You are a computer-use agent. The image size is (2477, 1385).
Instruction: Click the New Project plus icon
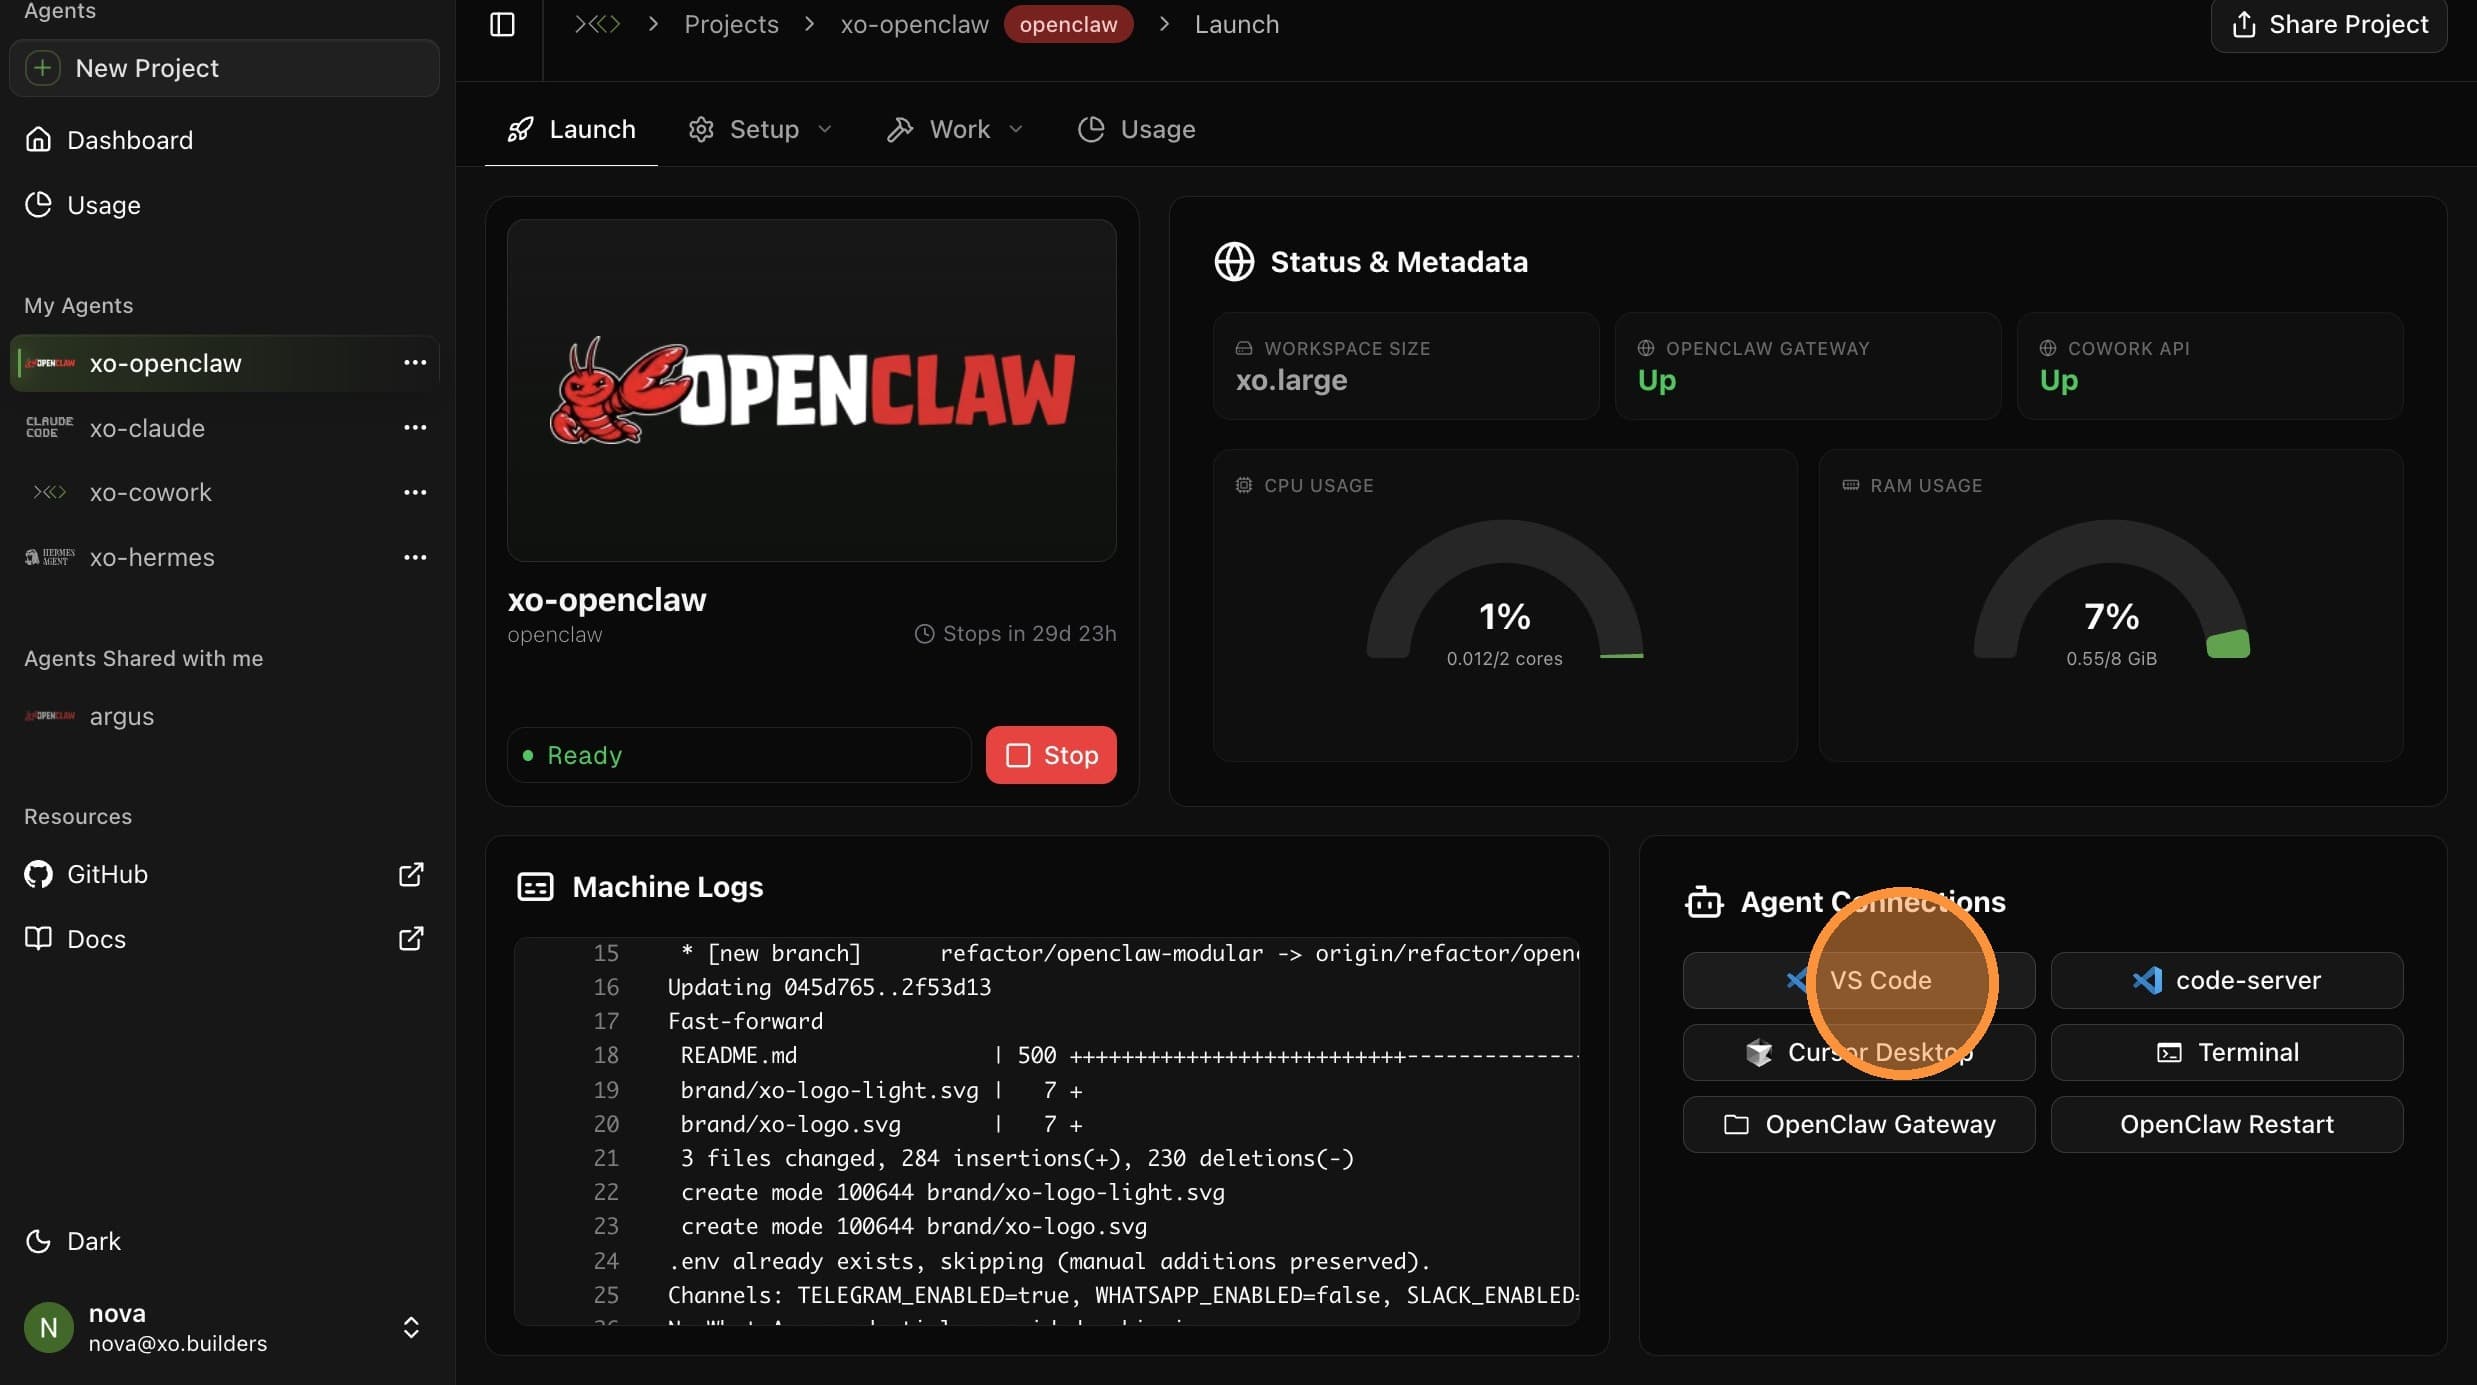(x=42, y=68)
